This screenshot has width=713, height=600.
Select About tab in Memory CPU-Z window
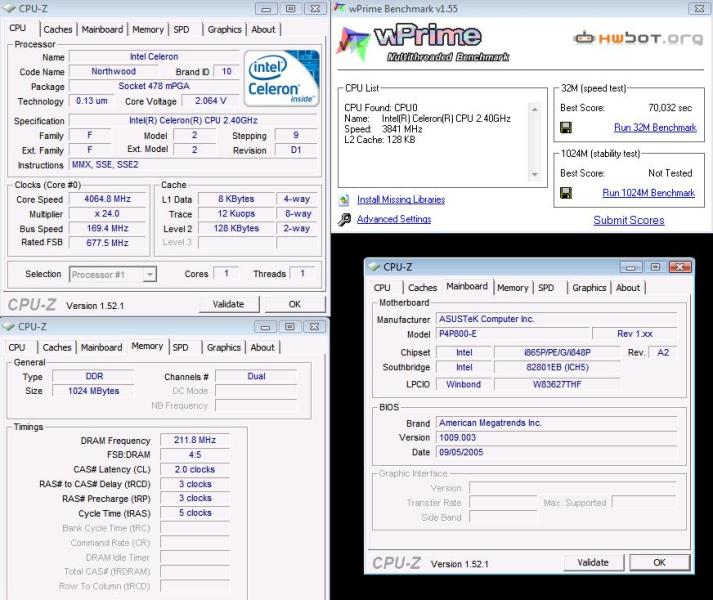click(262, 348)
